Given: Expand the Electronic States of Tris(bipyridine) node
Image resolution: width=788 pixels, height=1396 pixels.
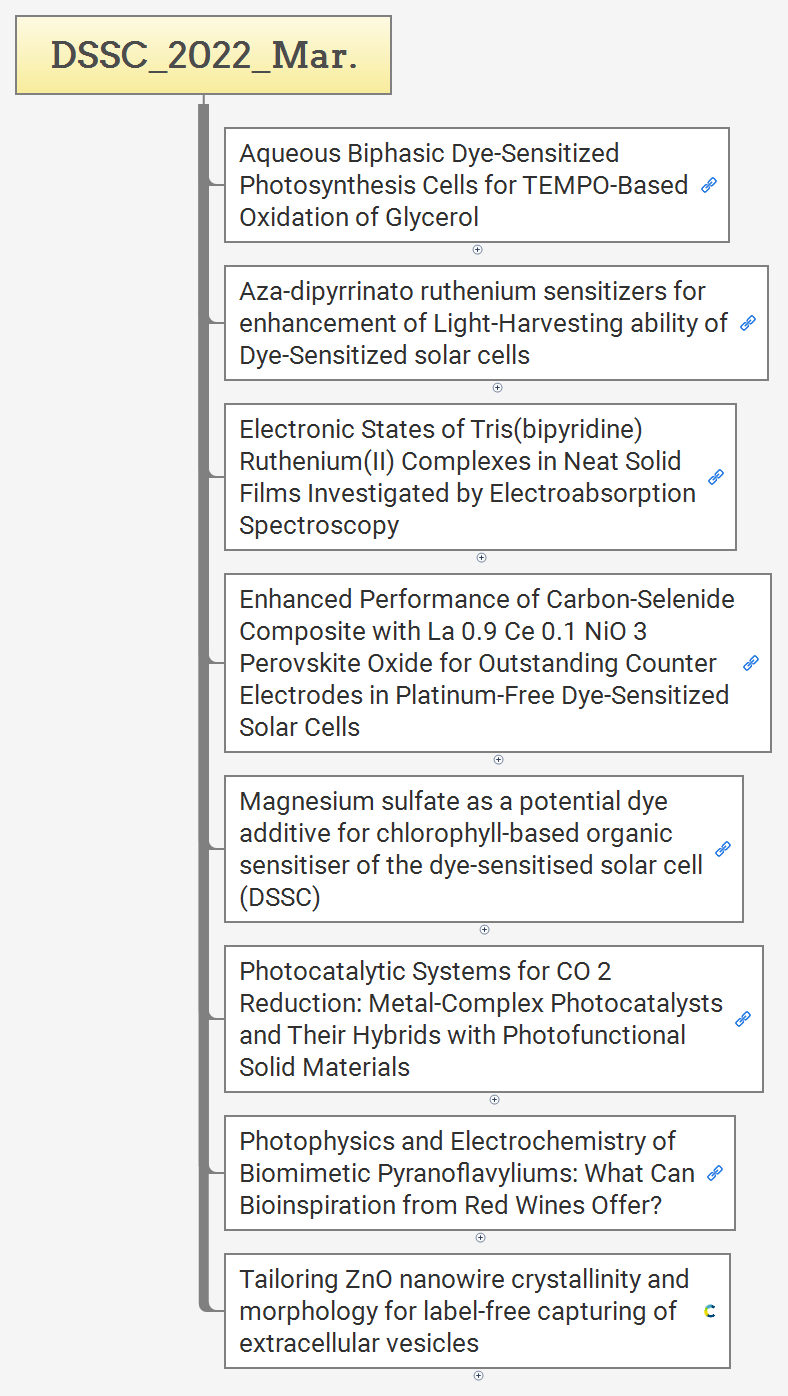Looking at the screenshot, I should [x=481, y=557].
